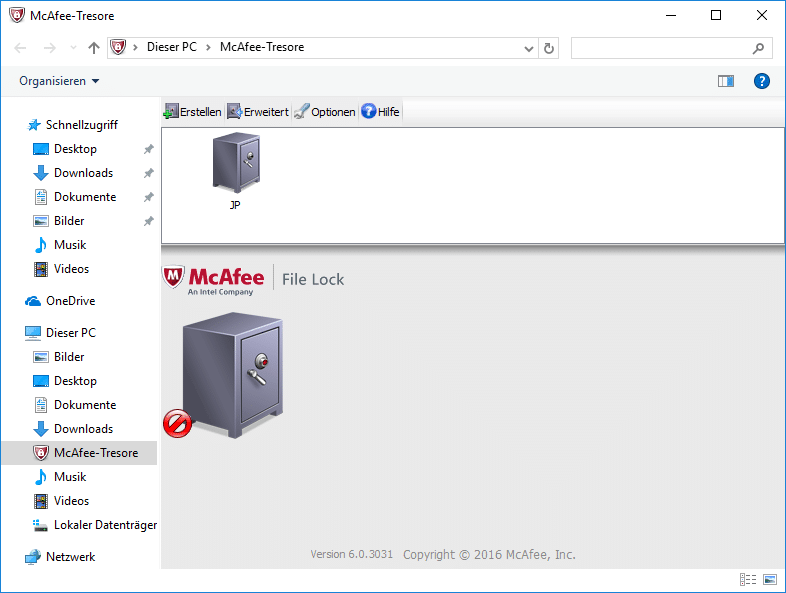The image size is (786, 593).
Task: Click the Hilfe toolbar button
Action: coord(380,112)
